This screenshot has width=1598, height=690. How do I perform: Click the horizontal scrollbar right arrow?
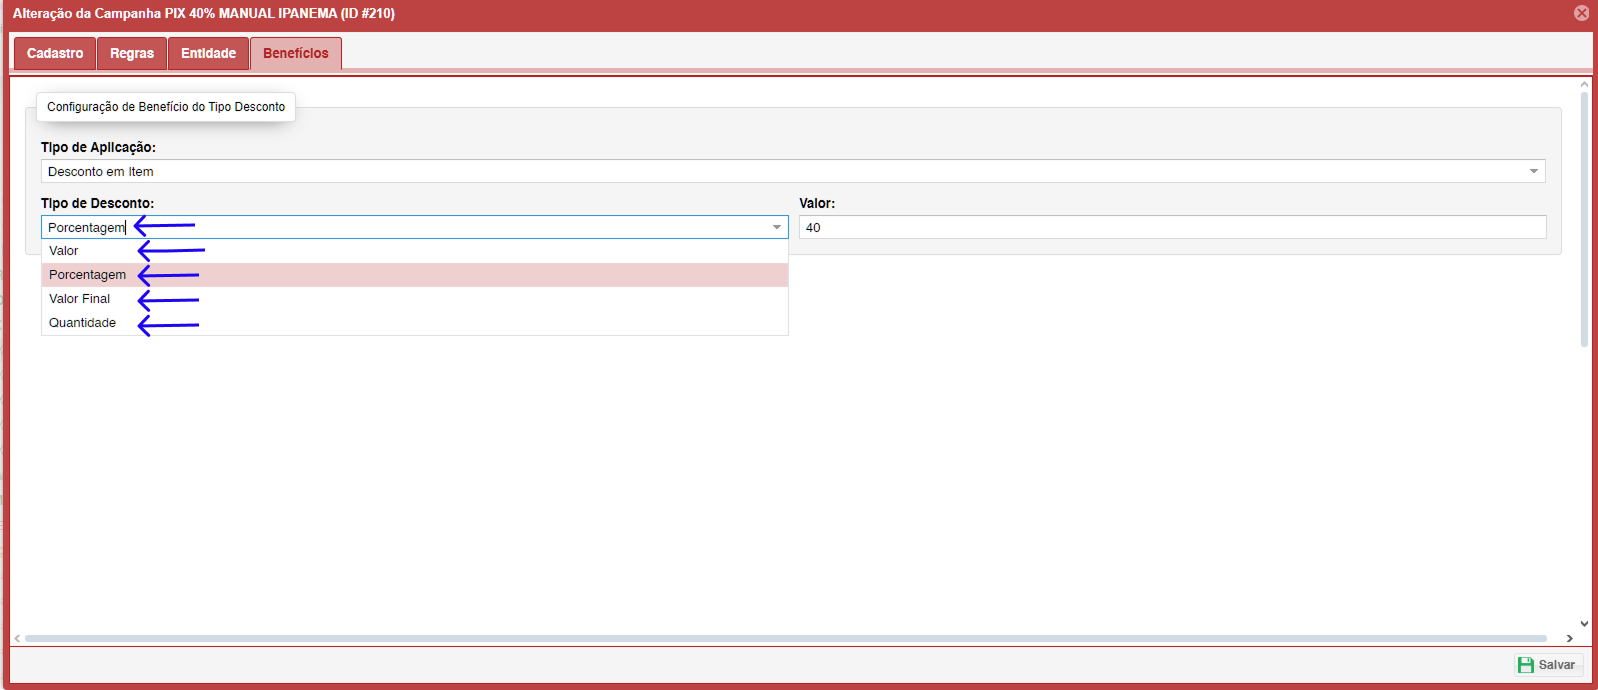pos(1569,638)
